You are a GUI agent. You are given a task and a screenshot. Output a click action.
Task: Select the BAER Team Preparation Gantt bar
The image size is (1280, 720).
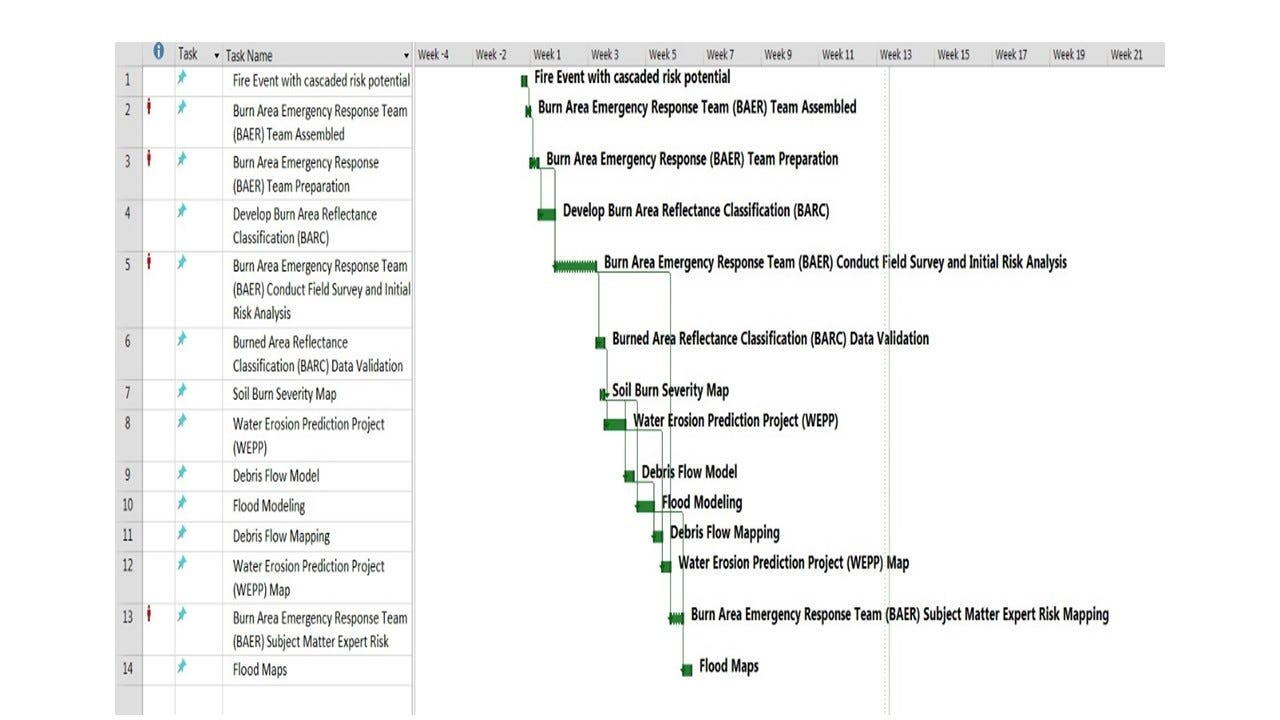[x=535, y=162]
